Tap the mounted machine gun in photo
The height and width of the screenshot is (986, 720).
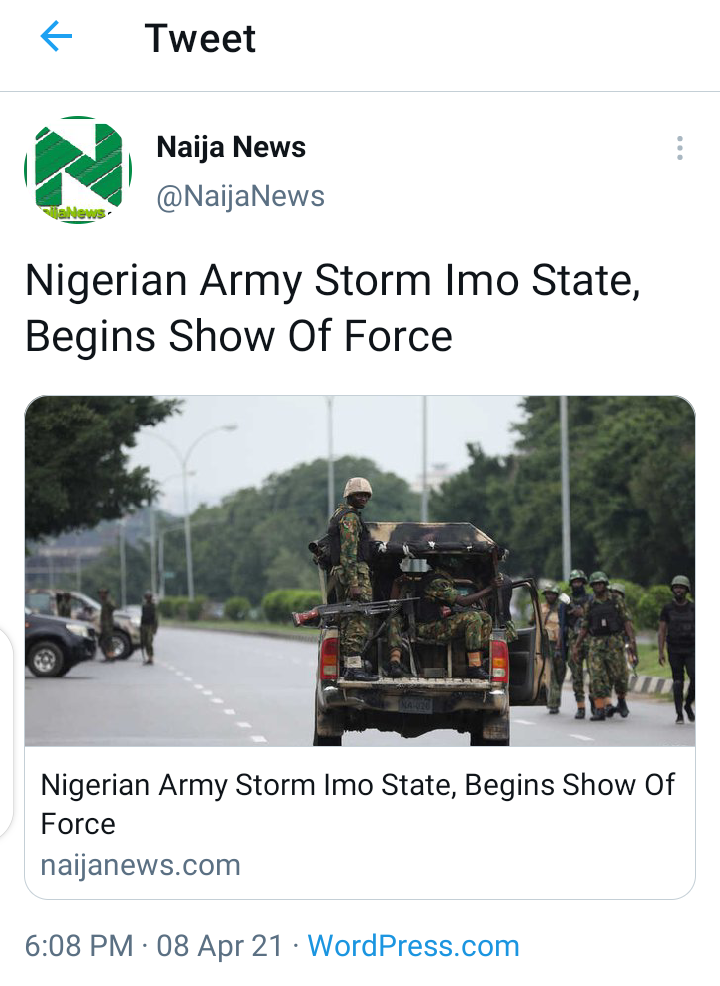353,610
